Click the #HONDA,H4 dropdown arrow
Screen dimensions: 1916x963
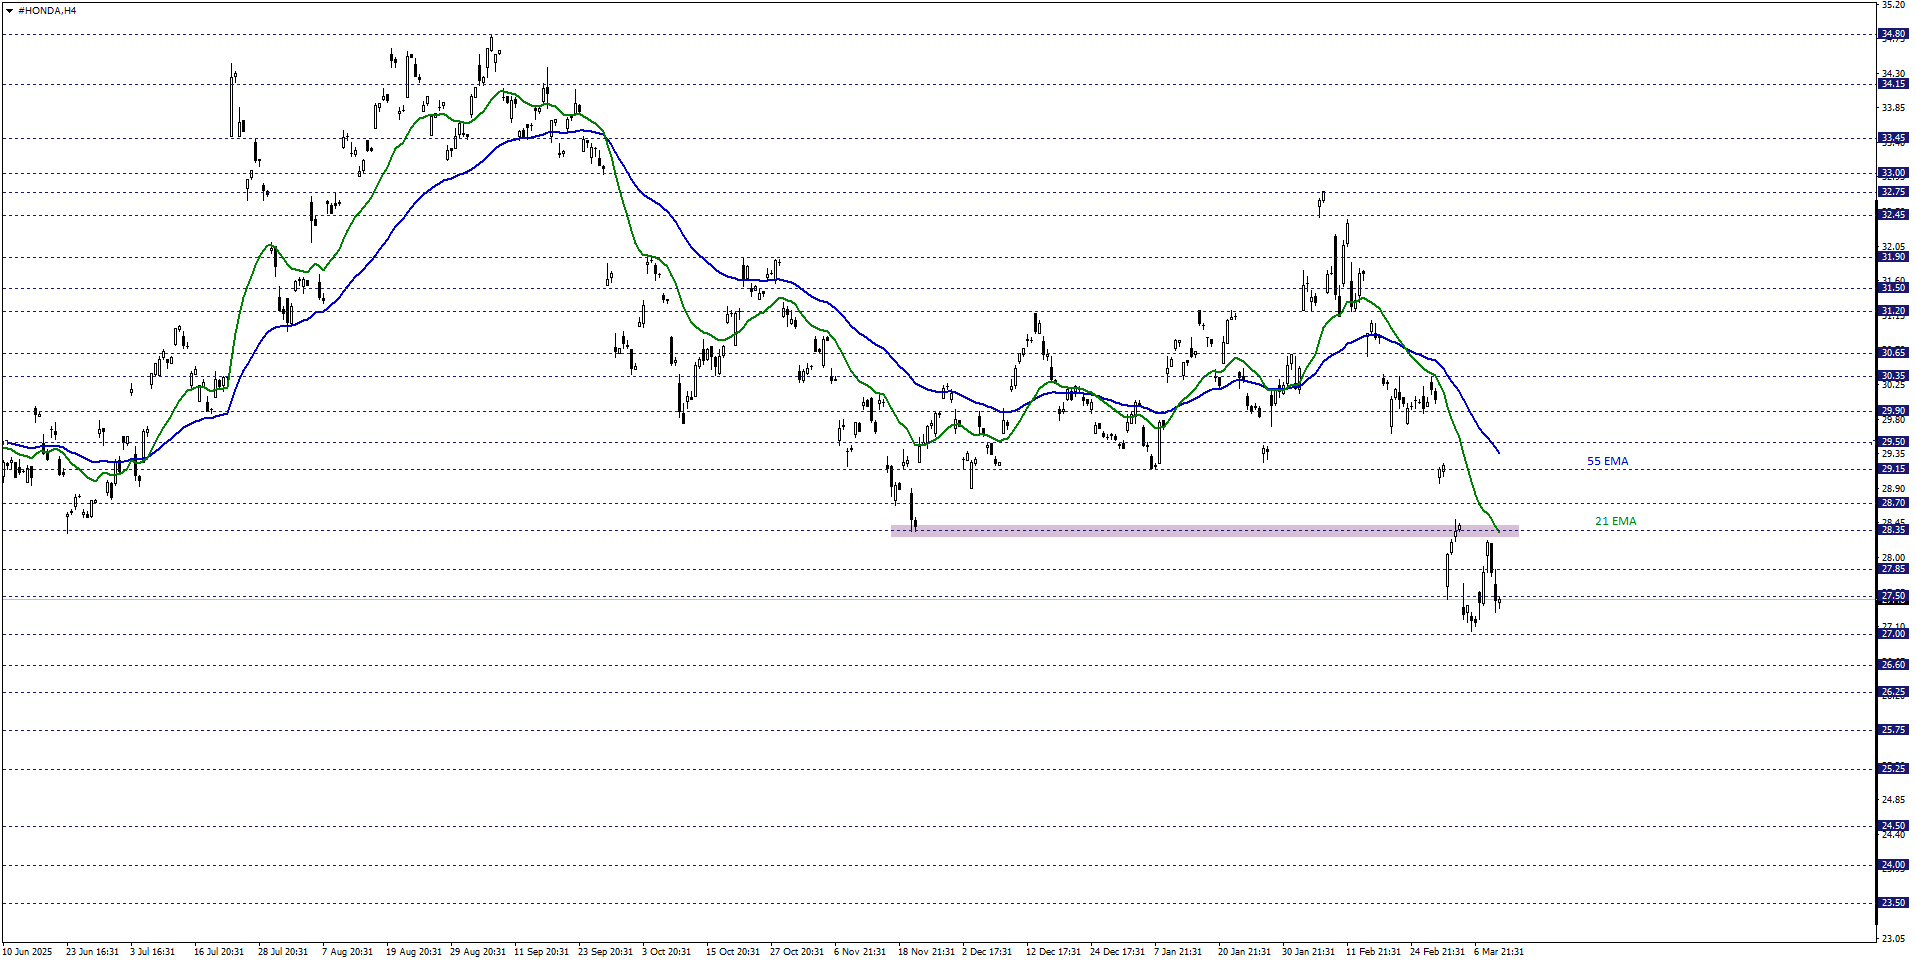click(9, 11)
